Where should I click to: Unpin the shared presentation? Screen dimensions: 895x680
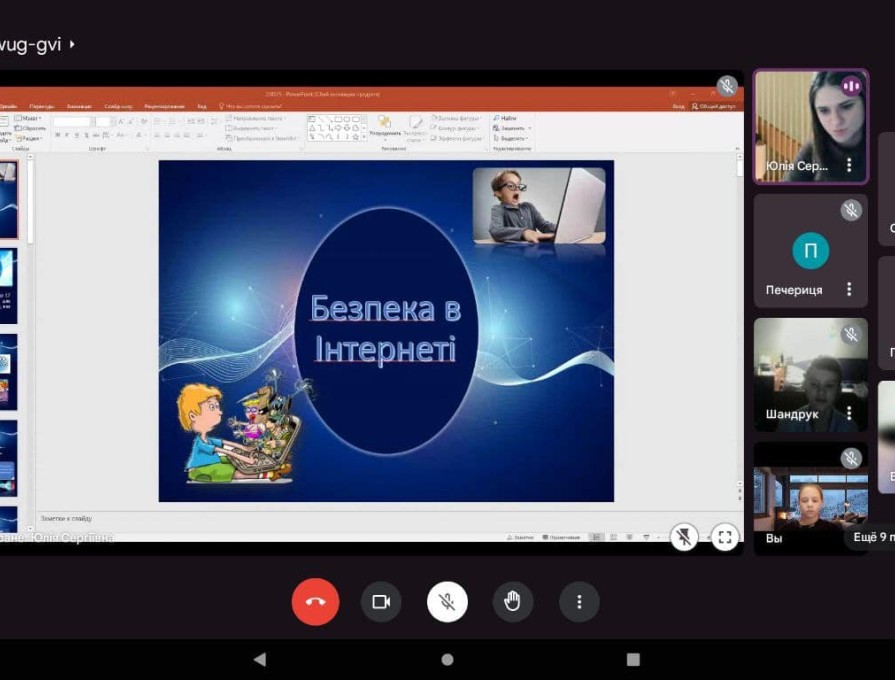click(x=683, y=537)
